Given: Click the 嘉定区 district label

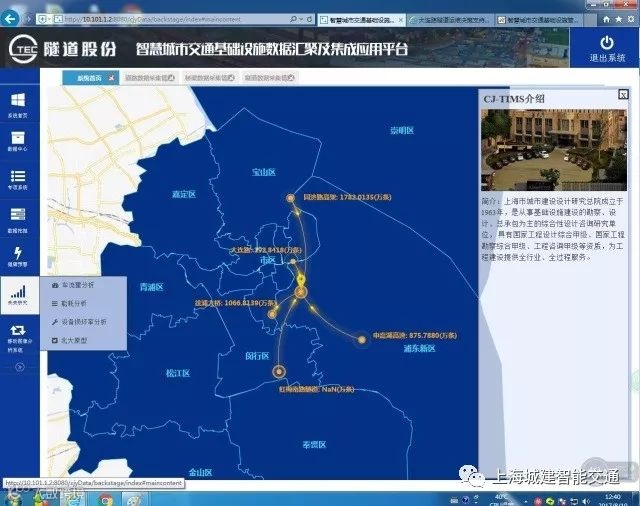Looking at the screenshot, I should [x=184, y=194].
